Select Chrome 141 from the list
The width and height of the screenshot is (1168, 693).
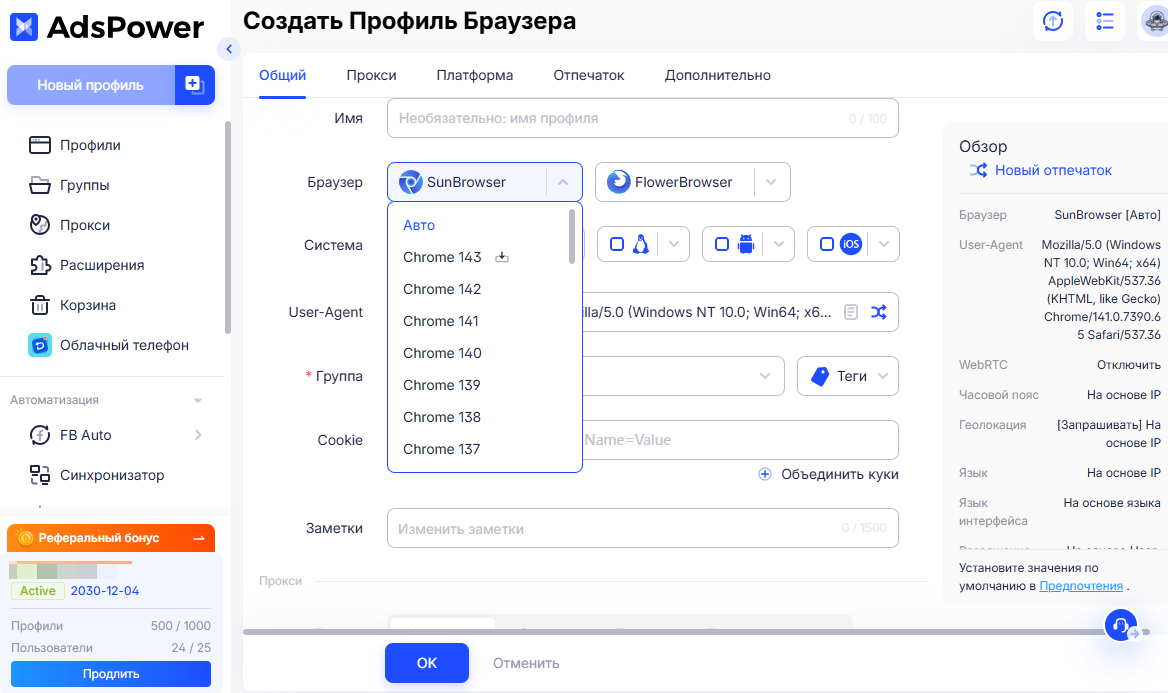(440, 321)
